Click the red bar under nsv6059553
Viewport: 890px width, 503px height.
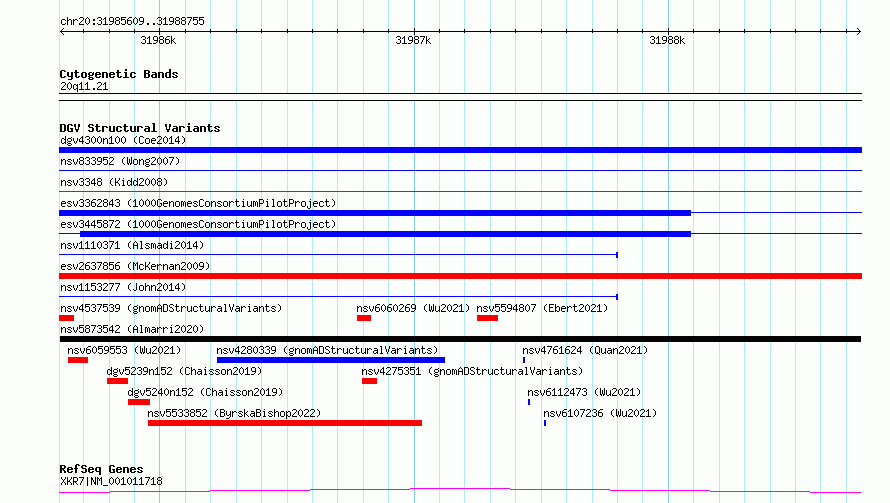coord(78,360)
